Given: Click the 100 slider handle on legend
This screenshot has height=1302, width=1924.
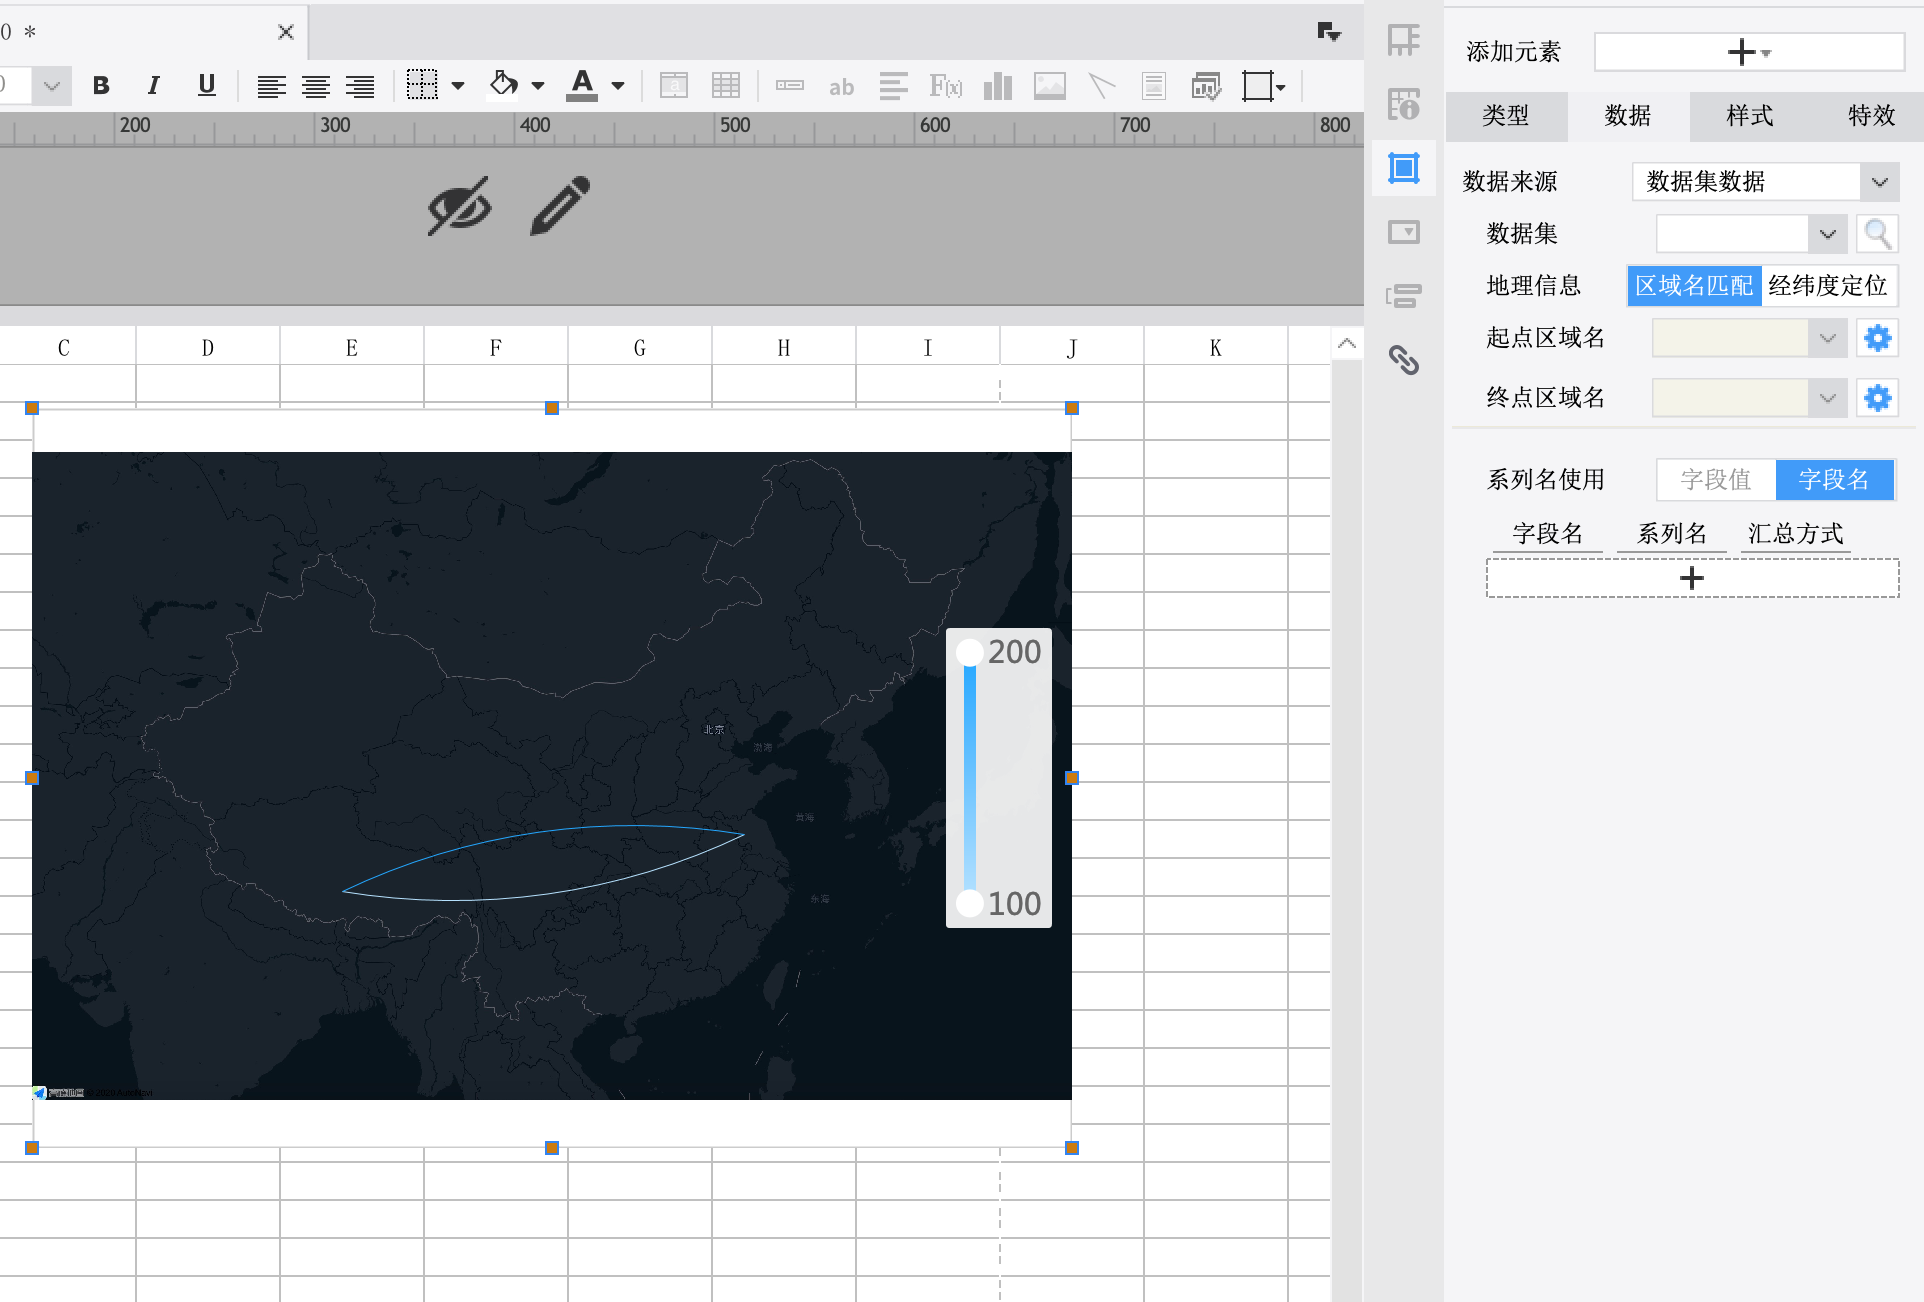Looking at the screenshot, I should click(x=969, y=904).
